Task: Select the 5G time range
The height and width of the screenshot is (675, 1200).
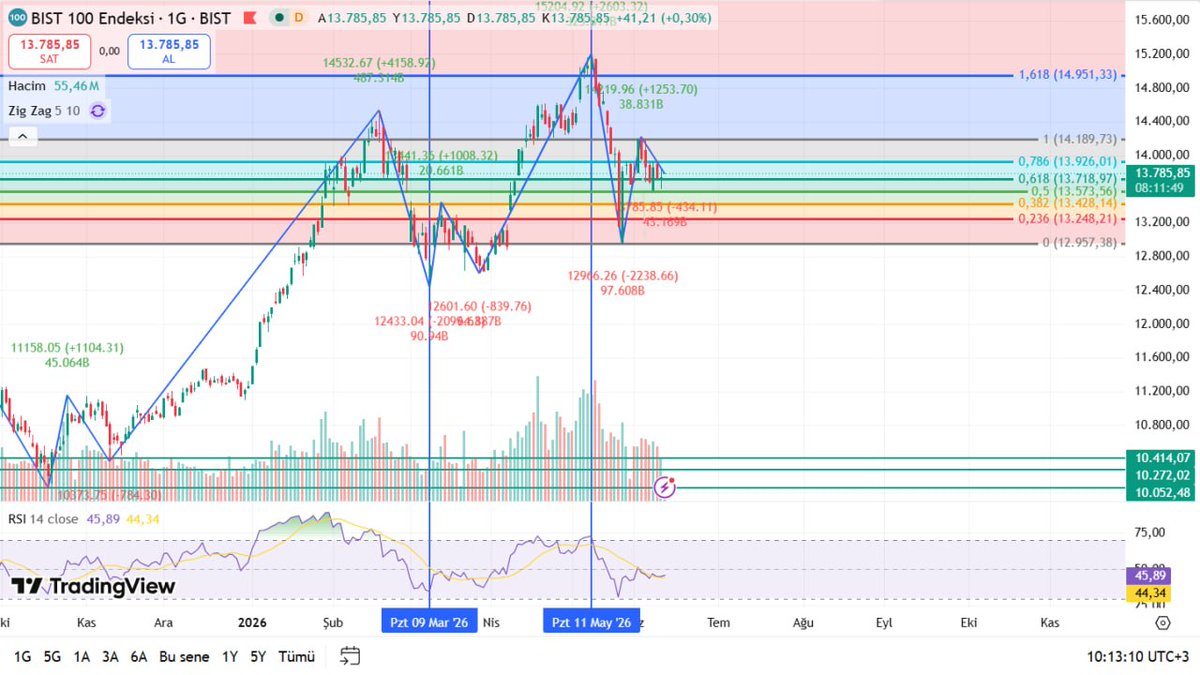Action: pyautogui.click(x=52, y=657)
